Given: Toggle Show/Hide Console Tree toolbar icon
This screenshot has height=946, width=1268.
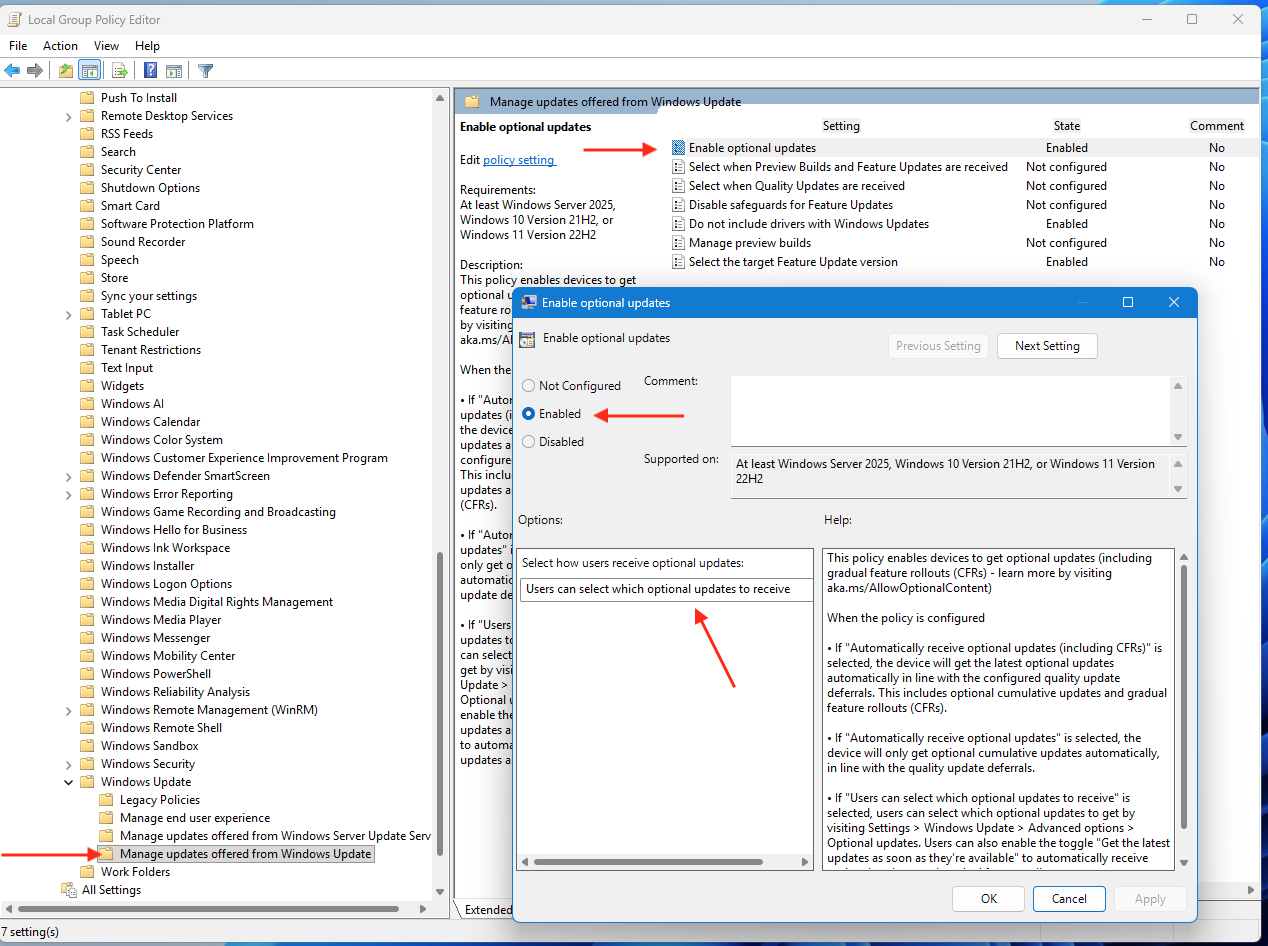Looking at the screenshot, I should point(90,70).
